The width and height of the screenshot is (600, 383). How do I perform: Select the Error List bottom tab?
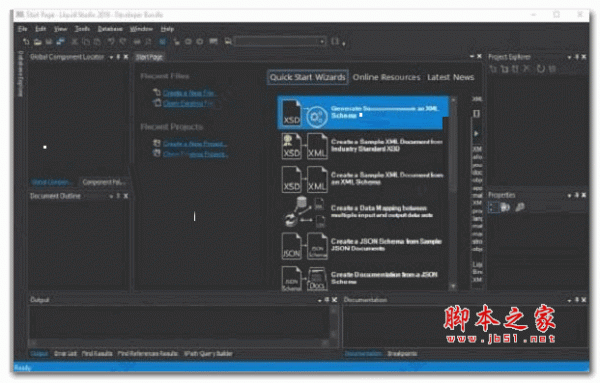tap(65, 354)
